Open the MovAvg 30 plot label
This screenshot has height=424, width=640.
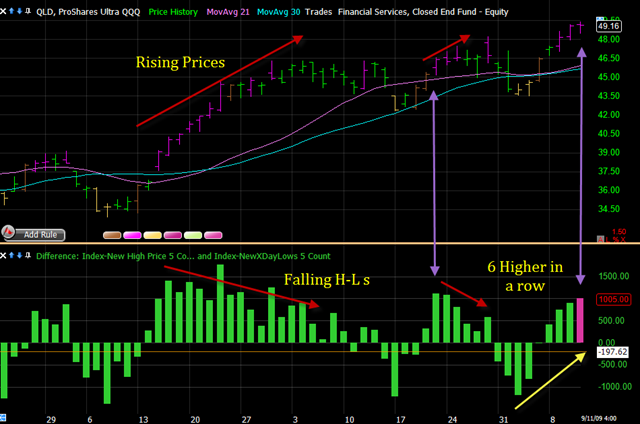pyautogui.click(x=278, y=12)
